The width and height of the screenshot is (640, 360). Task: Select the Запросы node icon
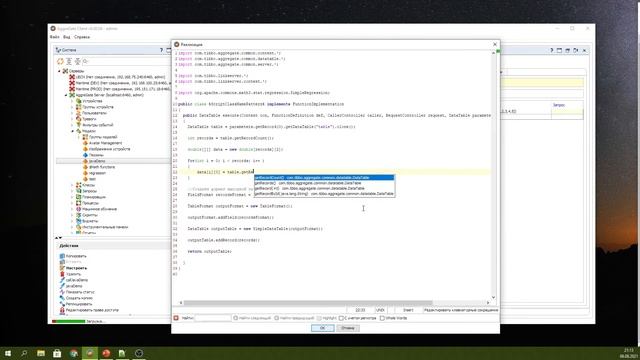79,191
